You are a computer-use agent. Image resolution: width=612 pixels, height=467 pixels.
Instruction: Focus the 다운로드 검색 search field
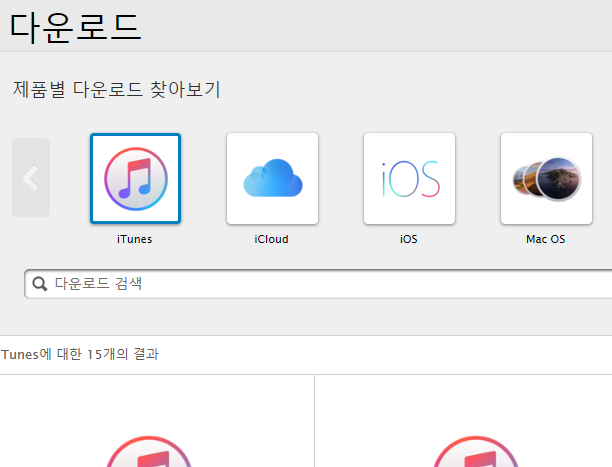coord(318,284)
